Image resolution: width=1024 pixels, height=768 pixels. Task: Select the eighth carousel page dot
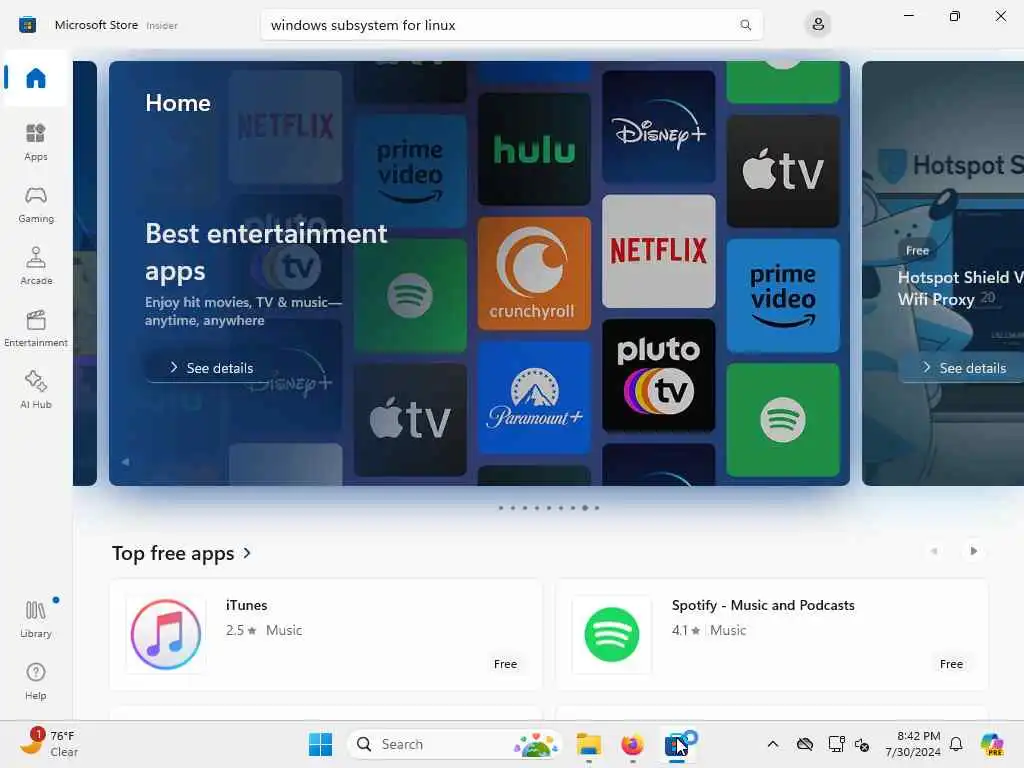[x=585, y=507]
